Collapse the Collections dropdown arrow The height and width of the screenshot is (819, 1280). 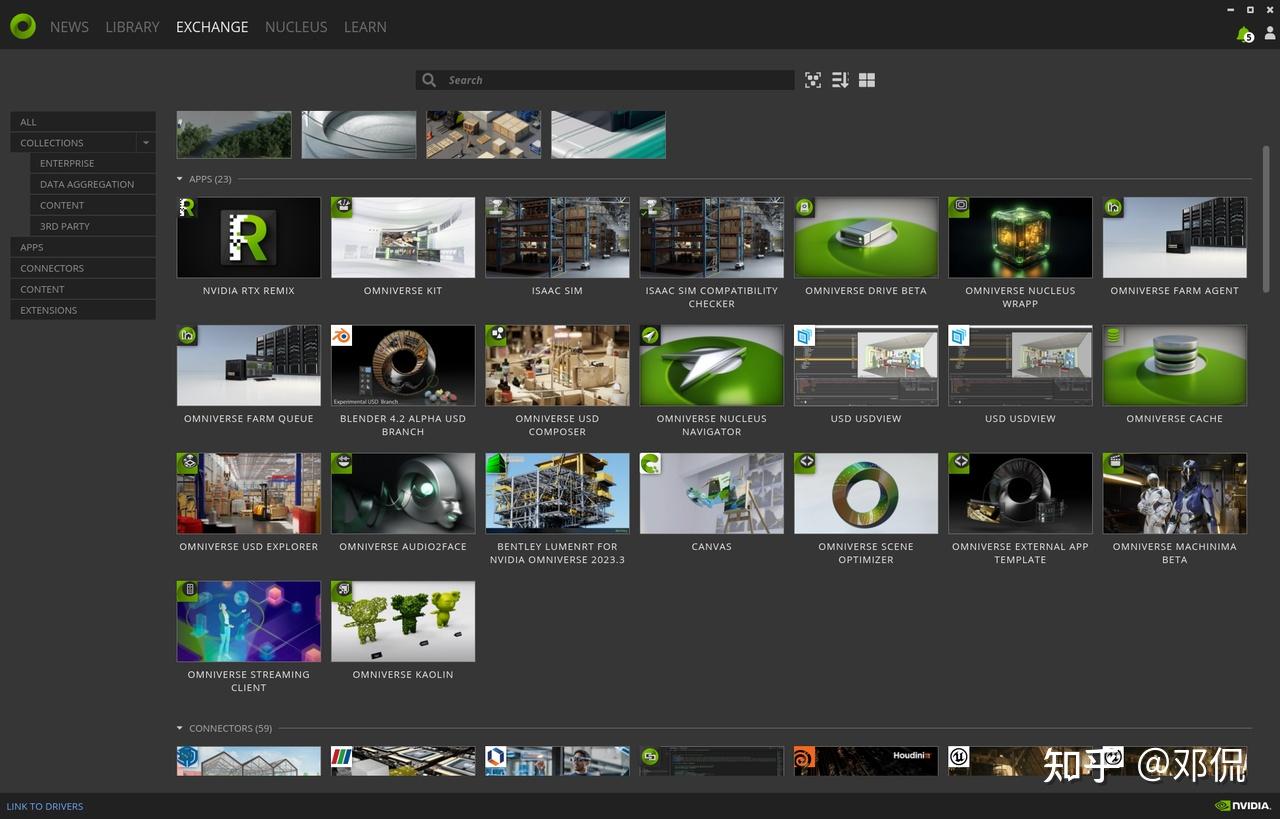pyautogui.click(x=146, y=143)
